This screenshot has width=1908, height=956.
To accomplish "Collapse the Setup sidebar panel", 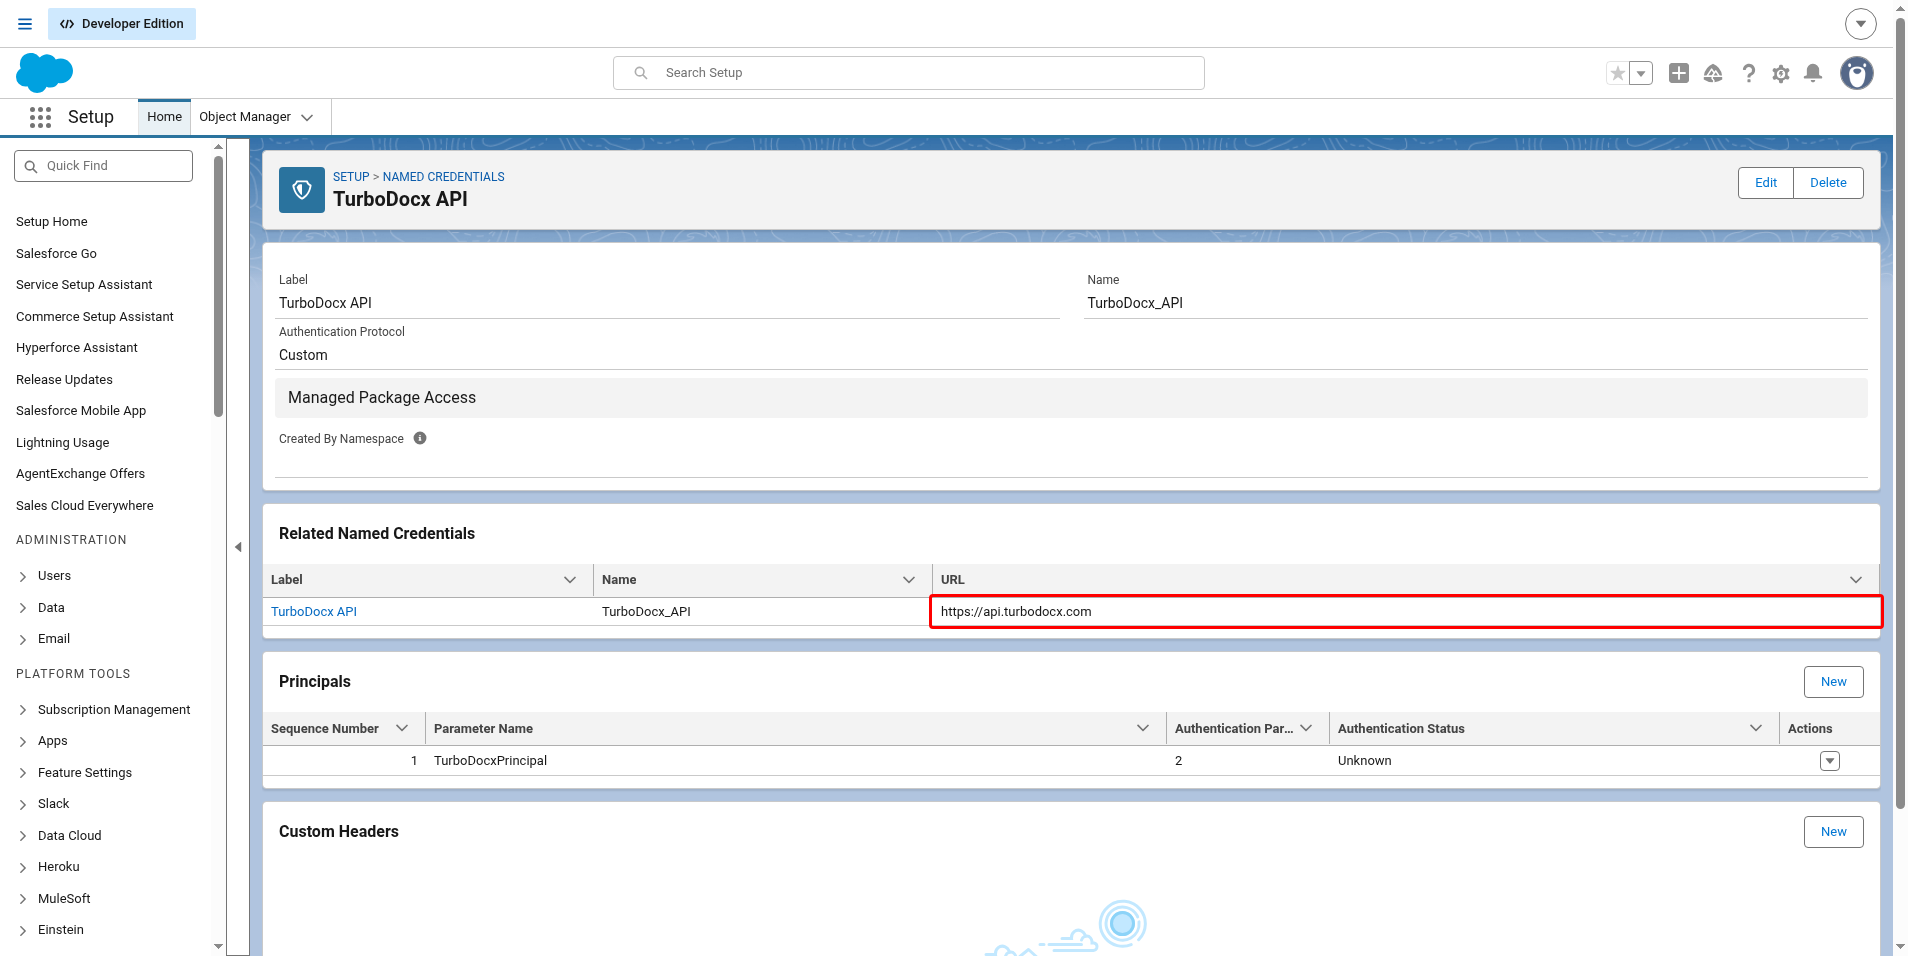I will tap(238, 547).
